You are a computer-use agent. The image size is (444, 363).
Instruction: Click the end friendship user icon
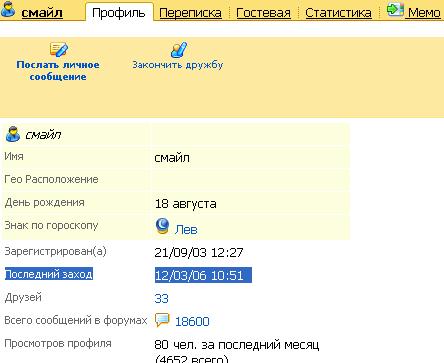click(179, 50)
